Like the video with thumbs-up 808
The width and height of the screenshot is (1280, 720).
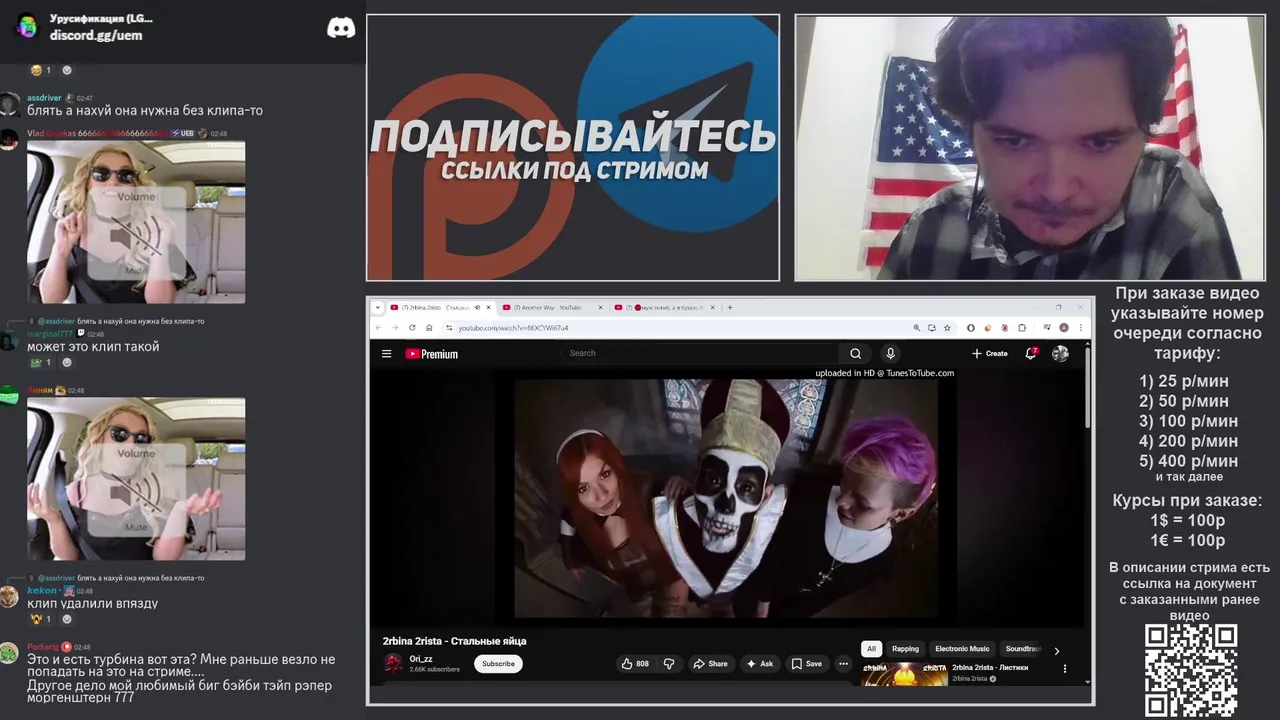(x=635, y=663)
